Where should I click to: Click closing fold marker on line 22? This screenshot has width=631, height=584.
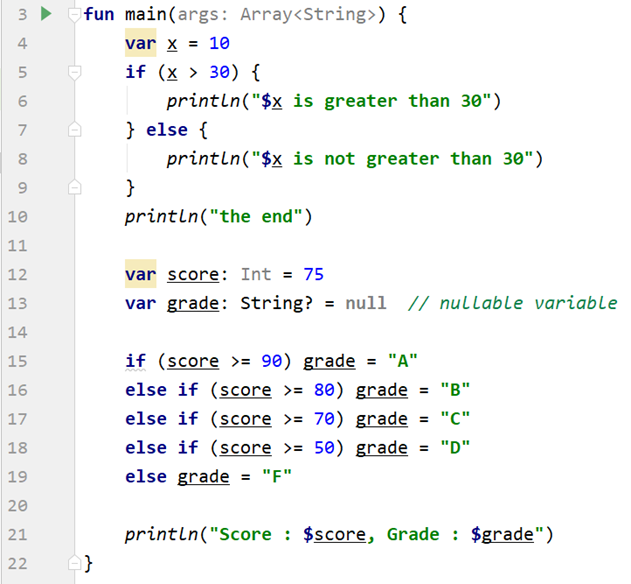click(73, 563)
